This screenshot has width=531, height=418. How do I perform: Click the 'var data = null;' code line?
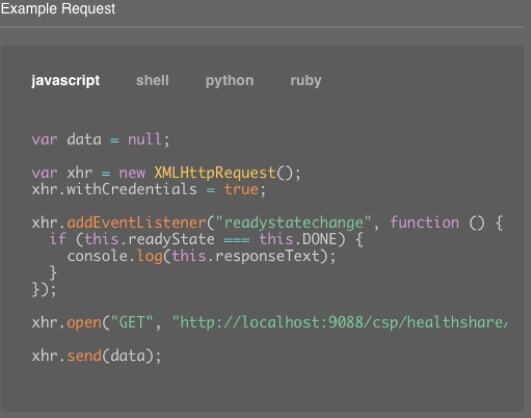coord(101,139)
